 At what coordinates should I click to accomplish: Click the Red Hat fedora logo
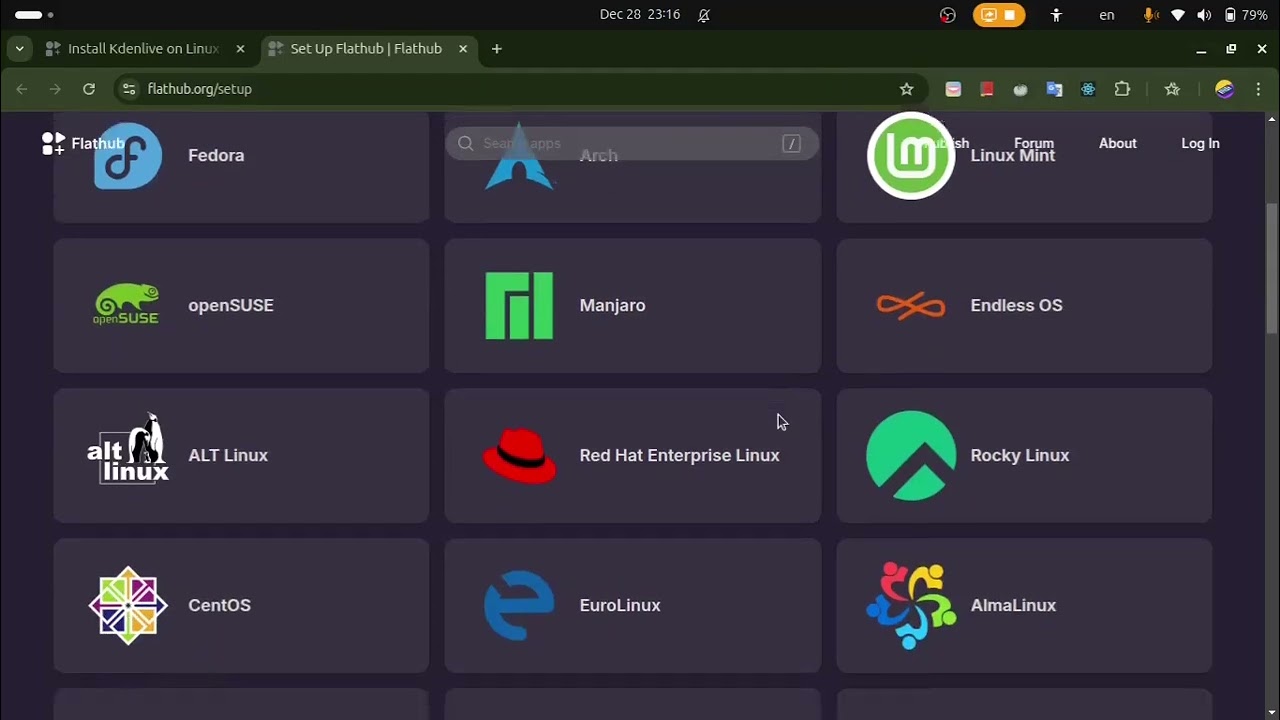pyautogui.click(x=519, y=456)
